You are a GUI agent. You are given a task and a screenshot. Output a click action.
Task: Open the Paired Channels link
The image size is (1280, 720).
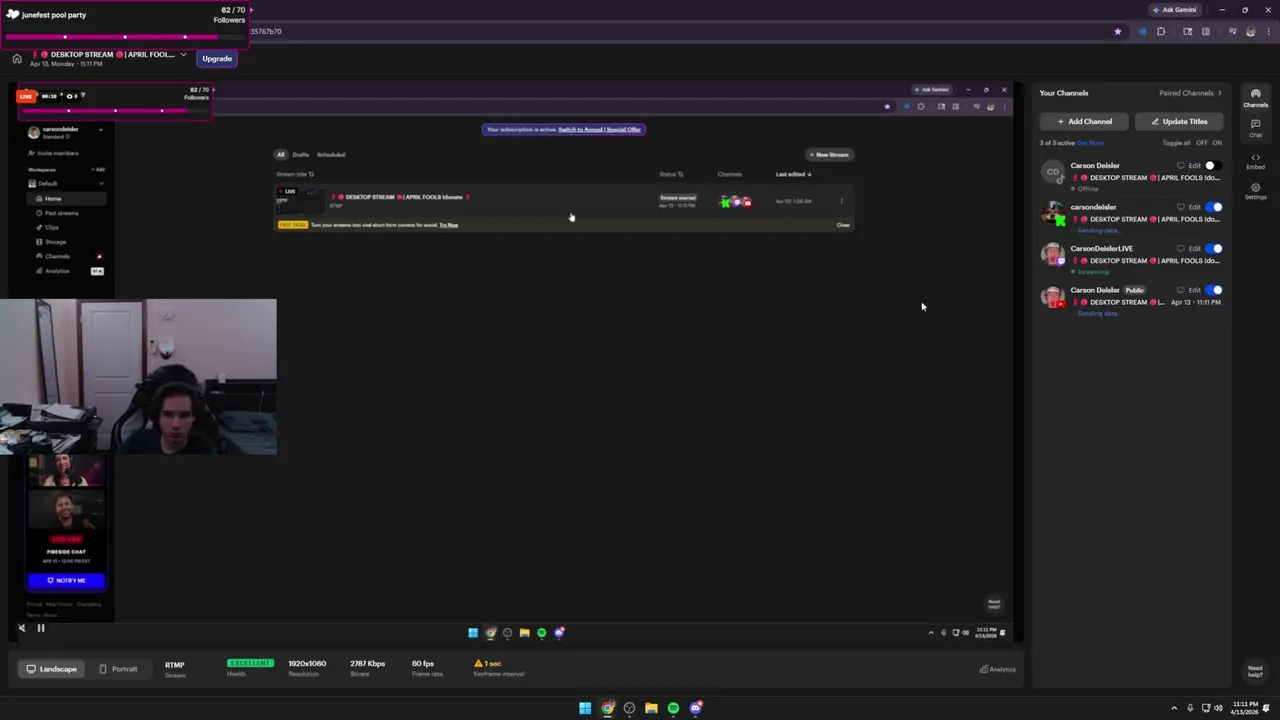pos(1190,93)
